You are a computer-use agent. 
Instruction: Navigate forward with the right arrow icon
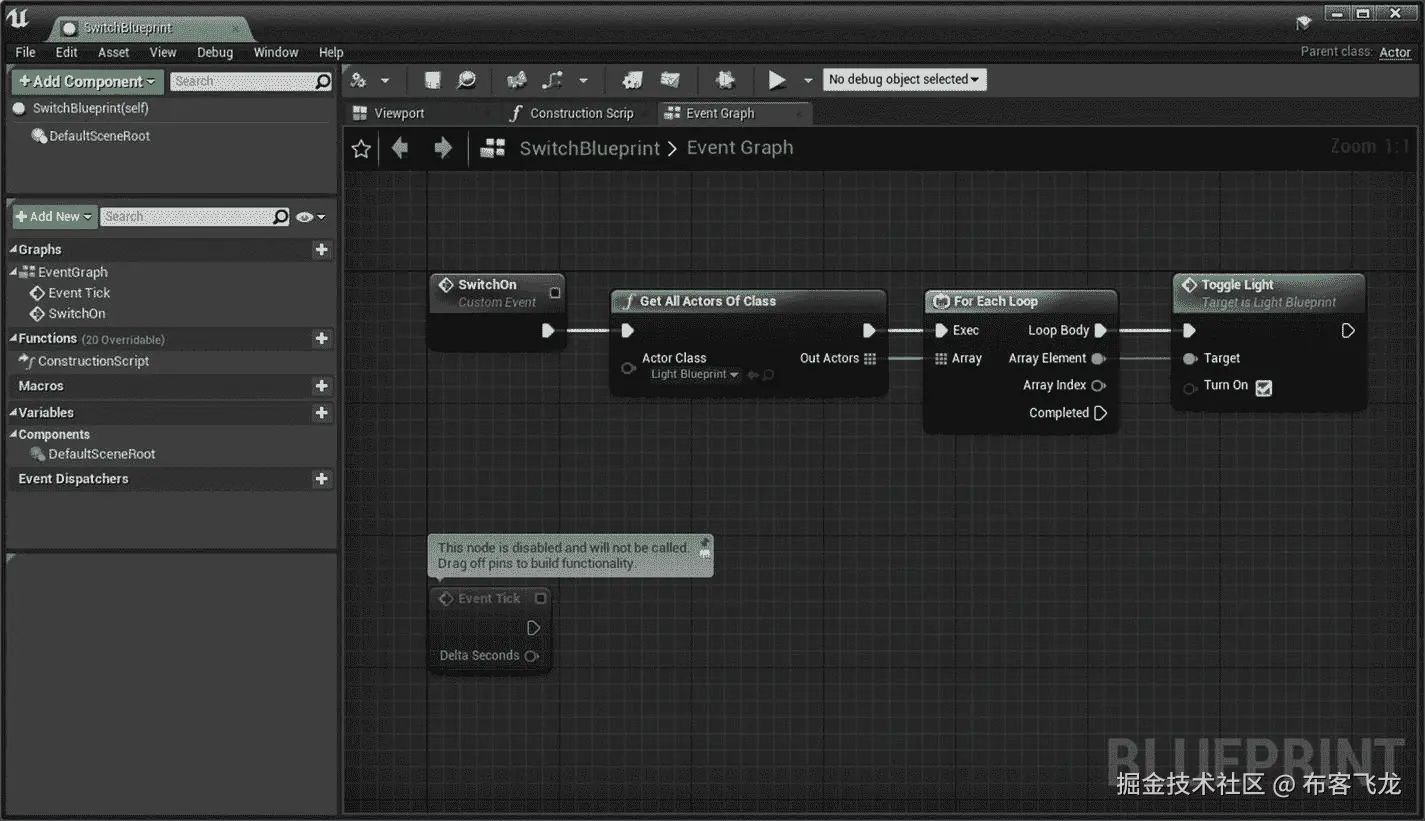[x=443, y=149]
